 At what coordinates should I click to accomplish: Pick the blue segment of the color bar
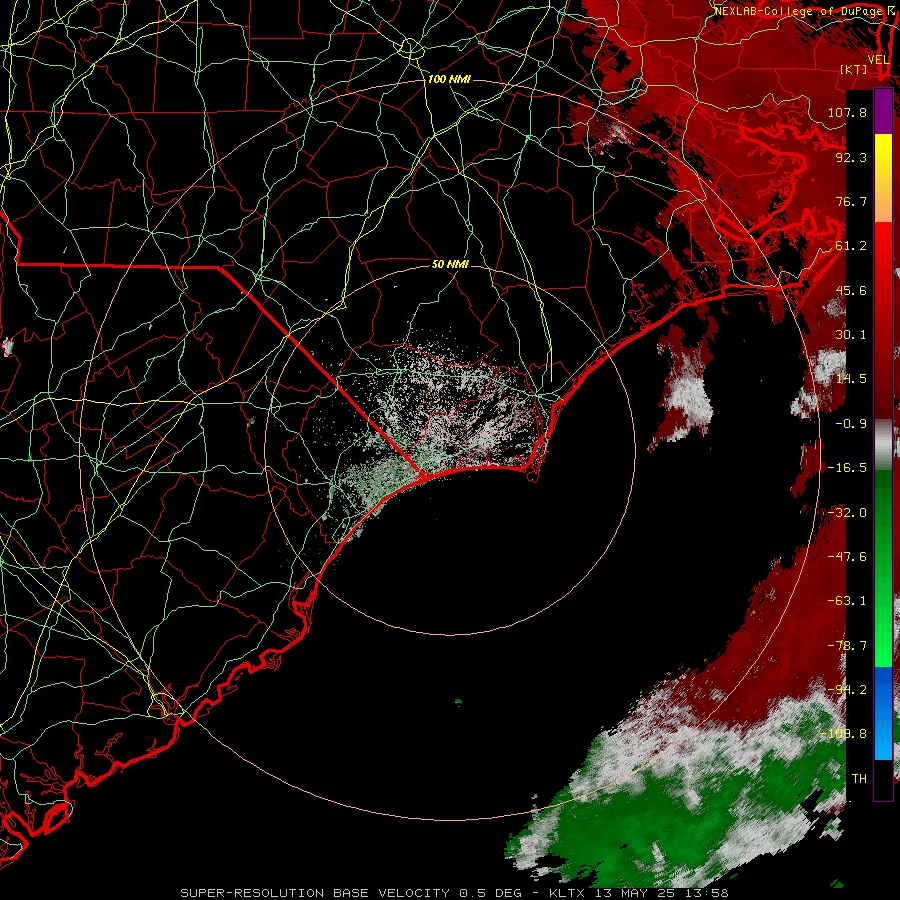point(883,713)
